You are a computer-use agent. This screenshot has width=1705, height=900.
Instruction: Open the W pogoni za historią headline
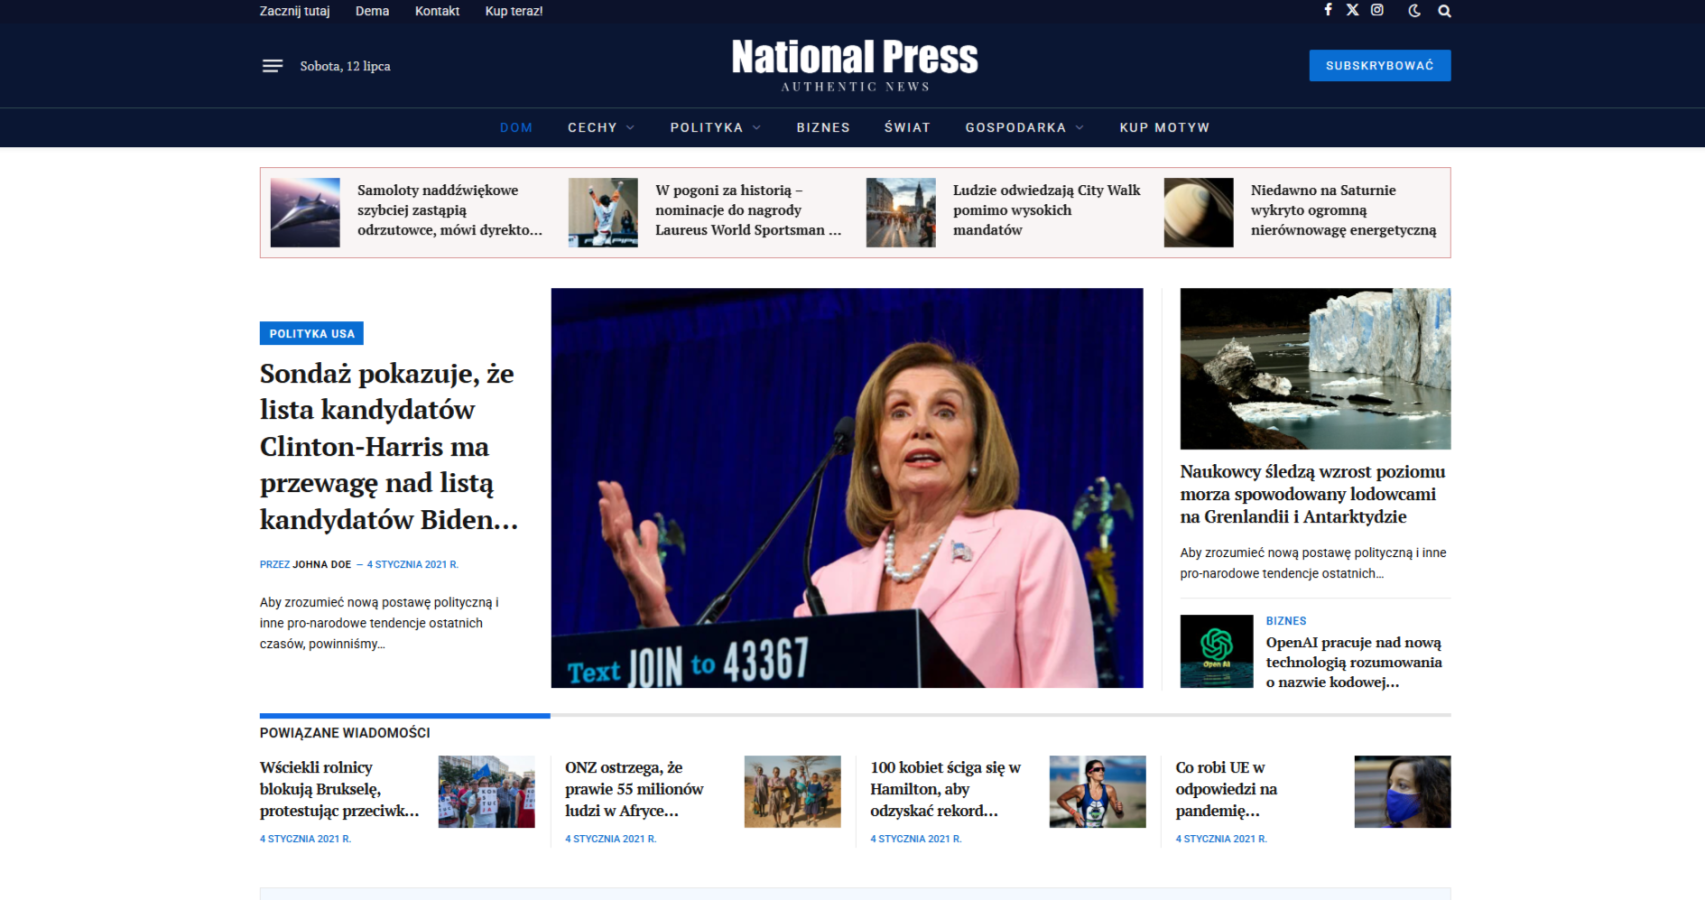pyautogui.click(x=748, y=210)
